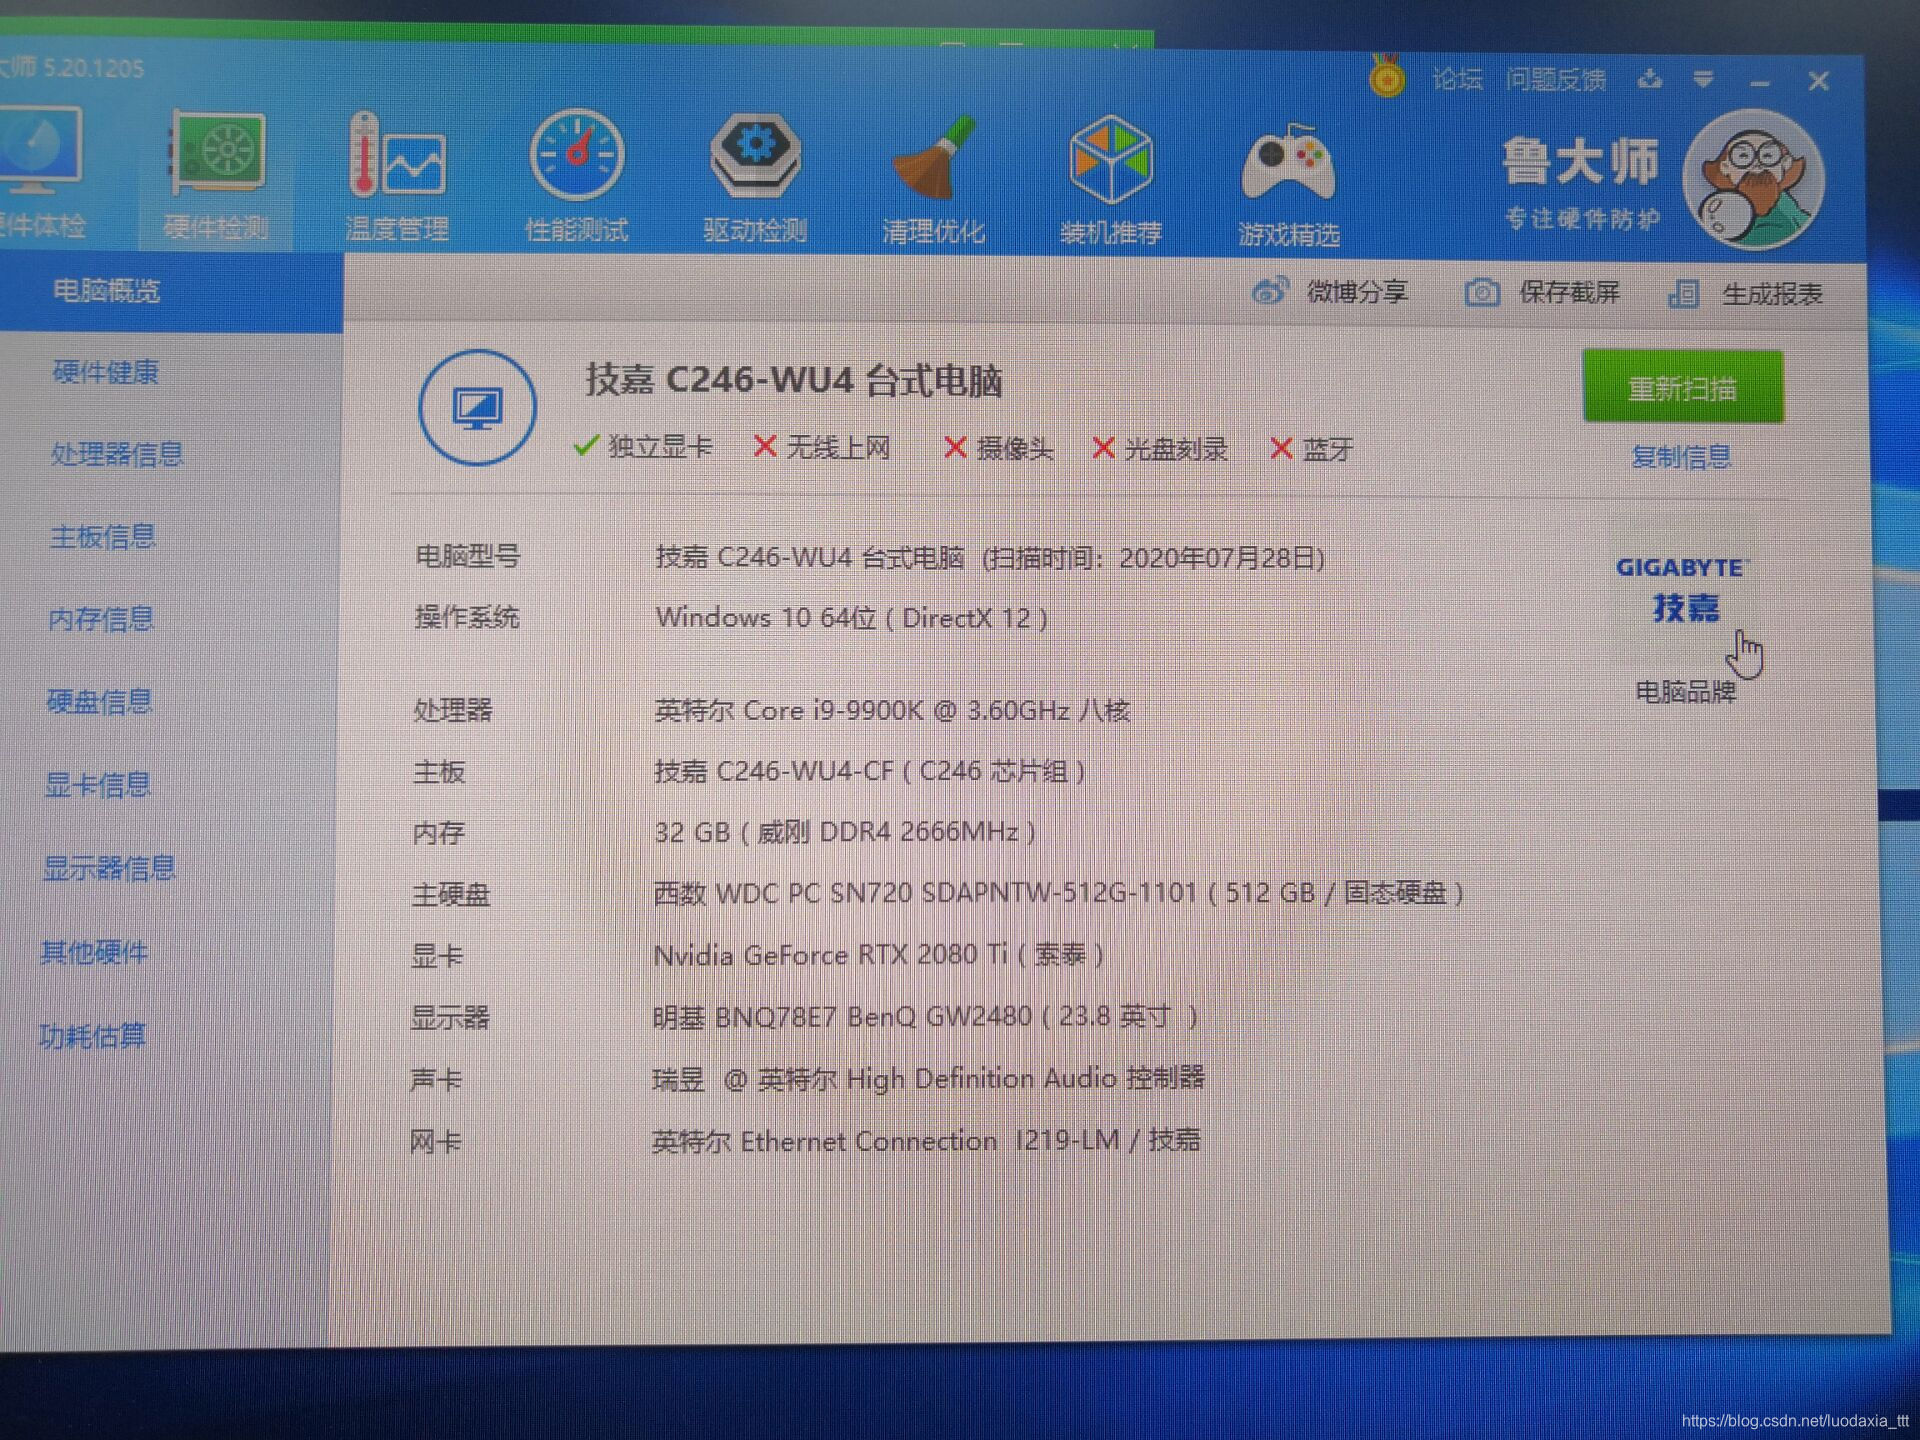Click the 微博分享 Weibo icon
Image resolution: width=1920 pixels, height=1440 pixels.
tap(1270, 291)
